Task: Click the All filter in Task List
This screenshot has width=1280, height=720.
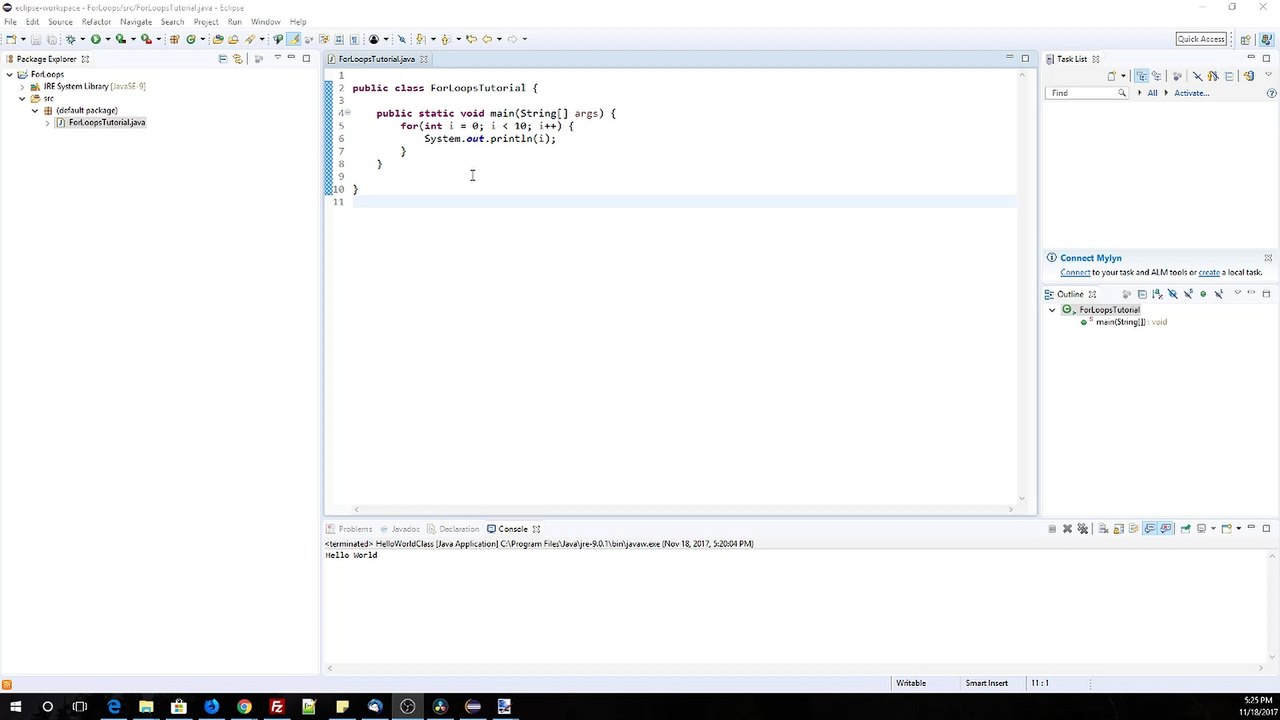Action: [1152, 93]
